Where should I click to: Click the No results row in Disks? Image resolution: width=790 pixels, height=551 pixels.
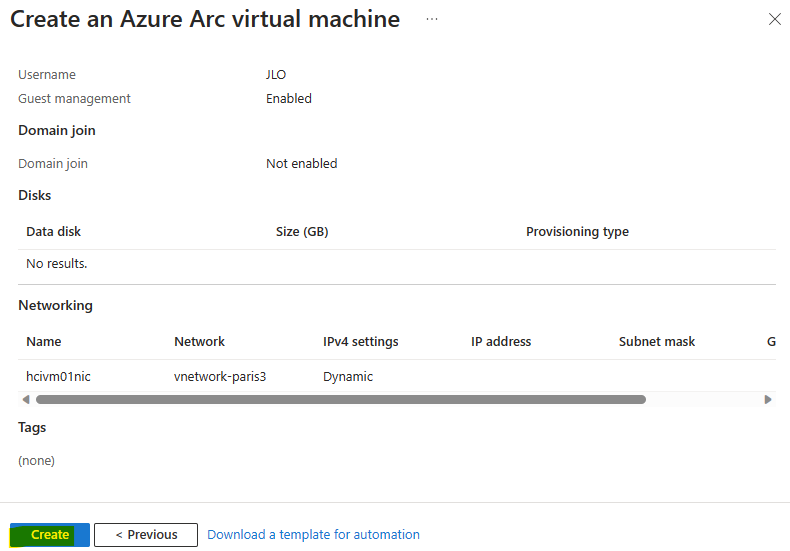[397, 263]
